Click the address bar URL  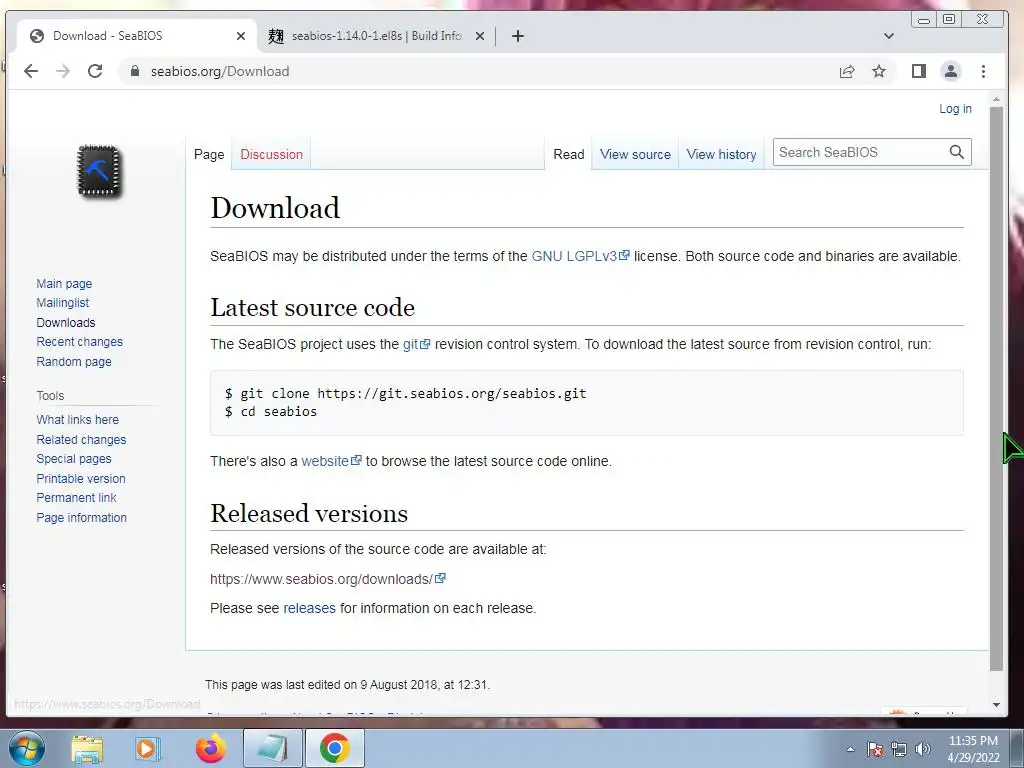coord(220,71)
